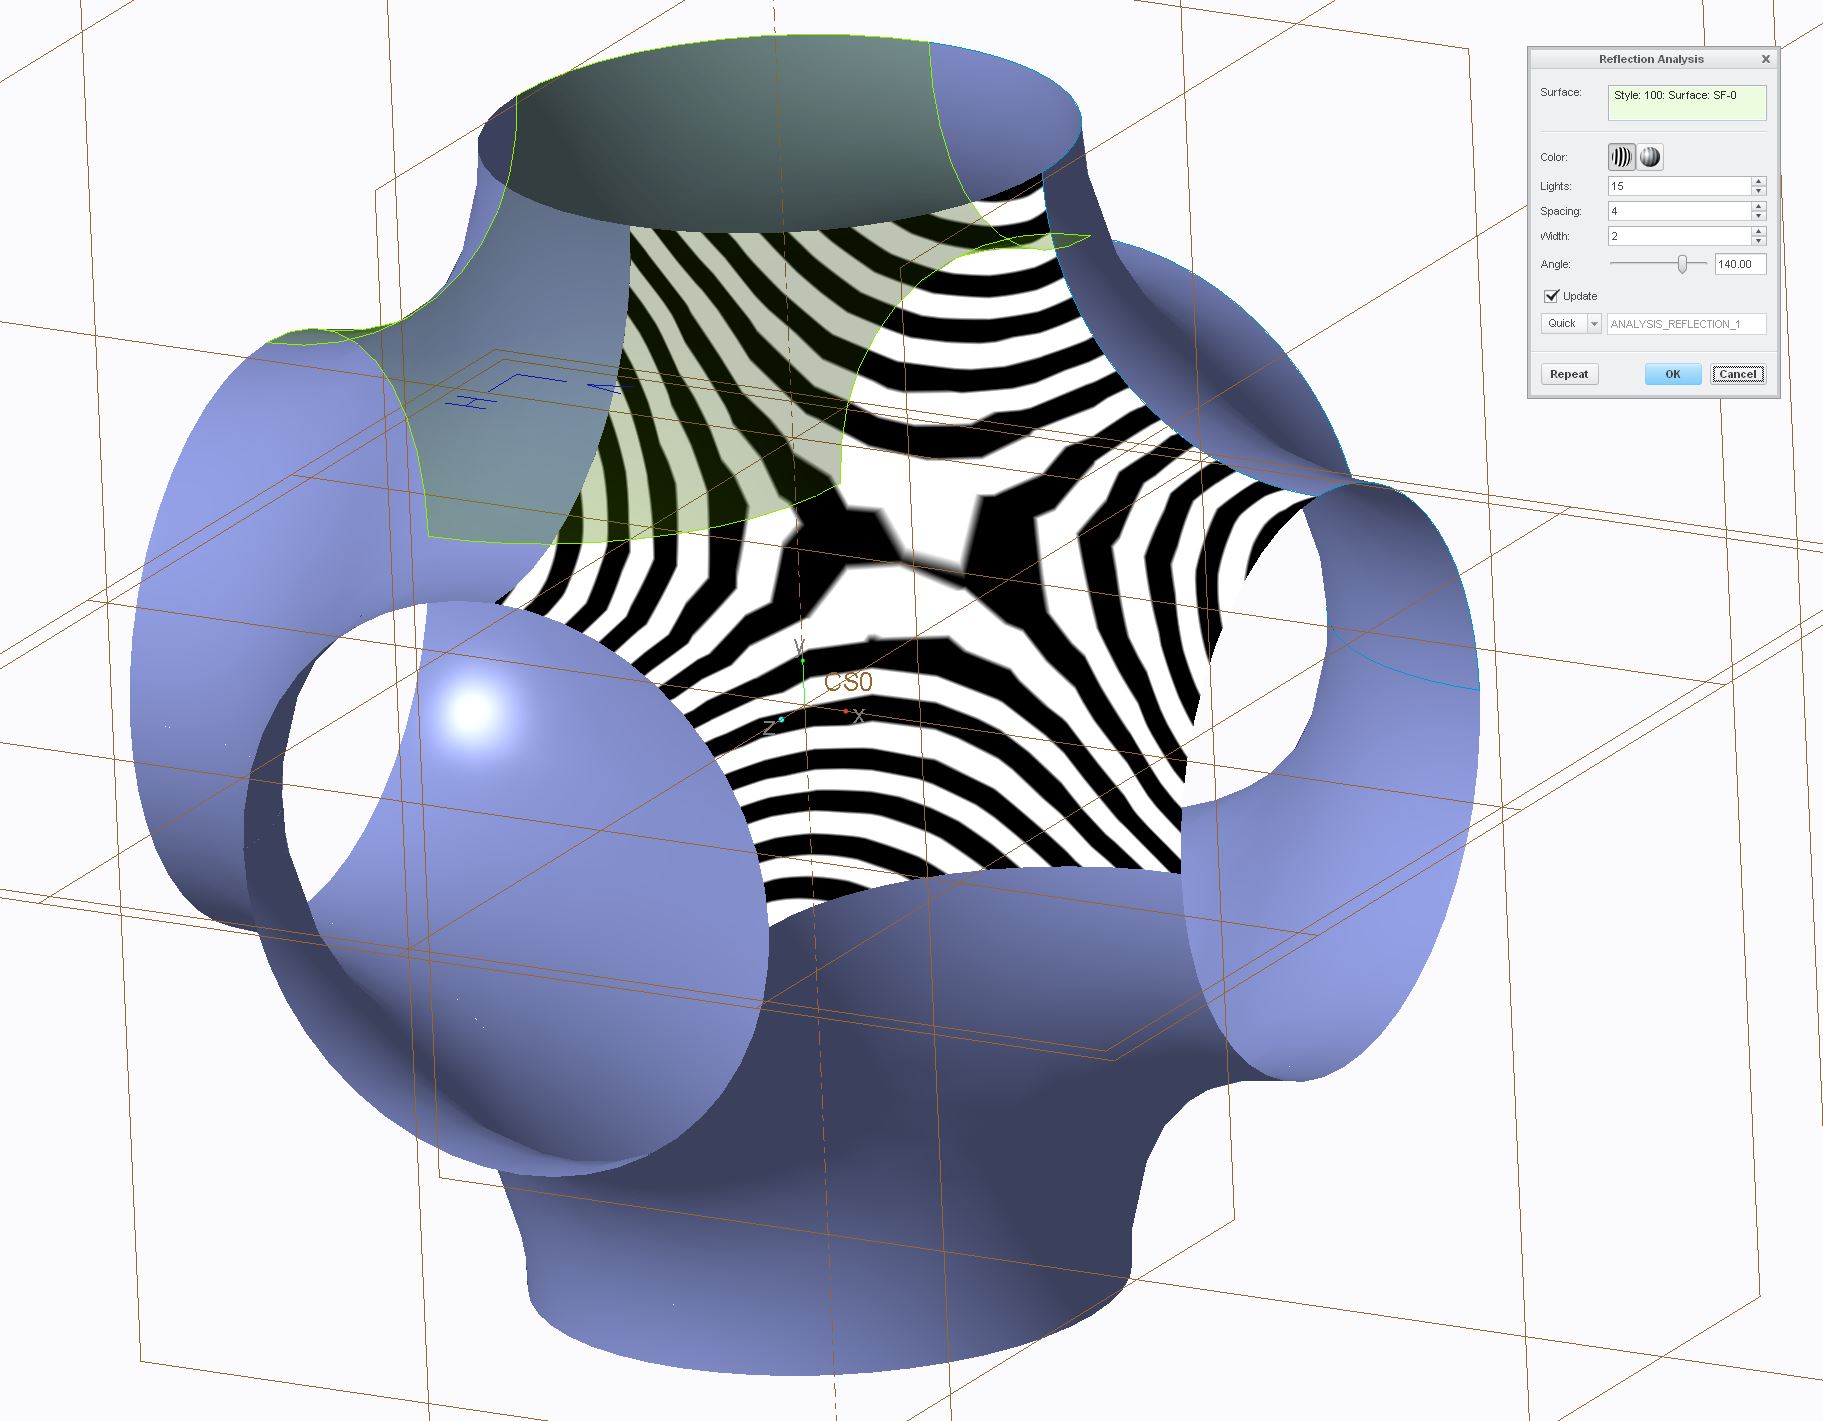This screenshot has height=1421, width=1823.
Task: Click the Width input field
Action: coord(1679,236)
